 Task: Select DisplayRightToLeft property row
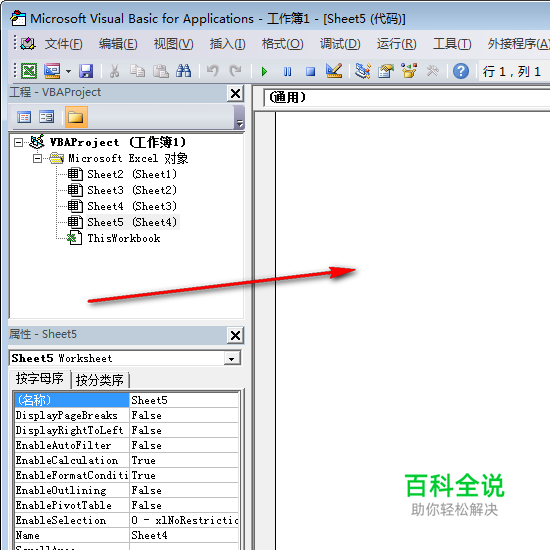[72, 430]
